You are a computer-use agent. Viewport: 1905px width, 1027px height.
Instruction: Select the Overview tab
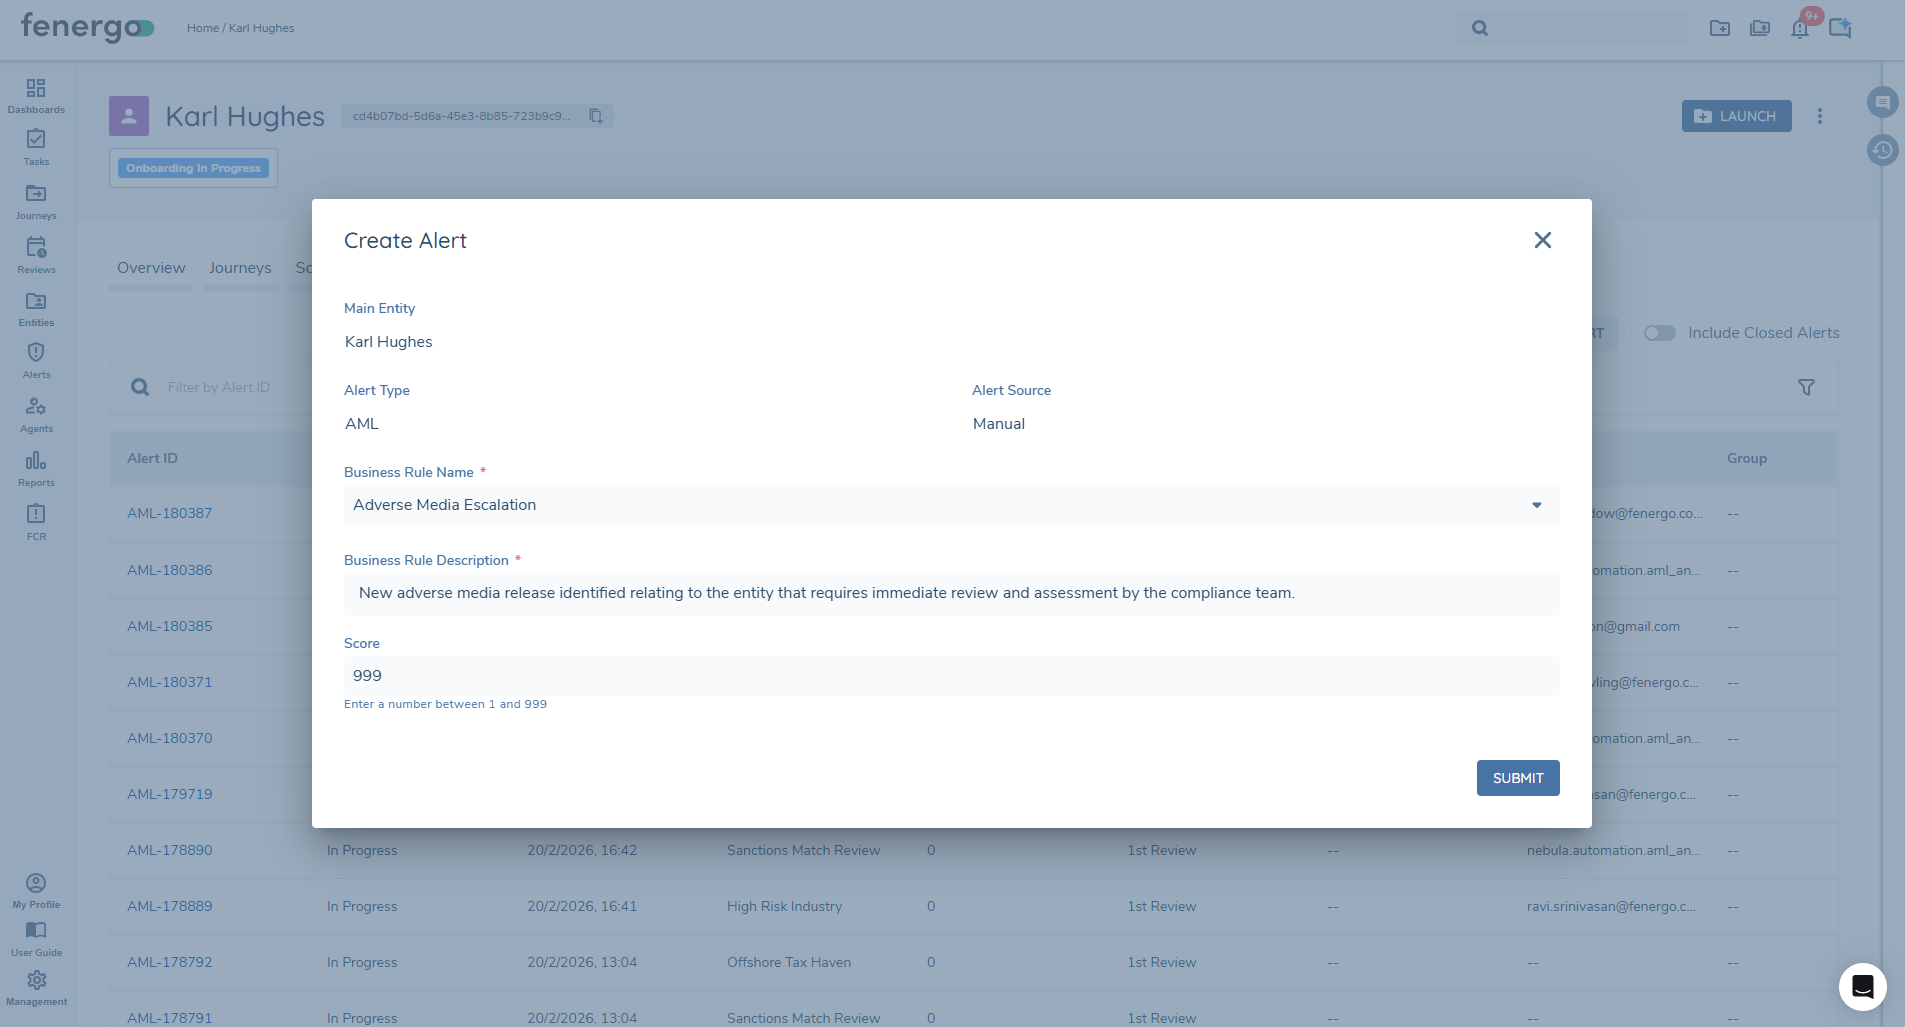point(151,268)
